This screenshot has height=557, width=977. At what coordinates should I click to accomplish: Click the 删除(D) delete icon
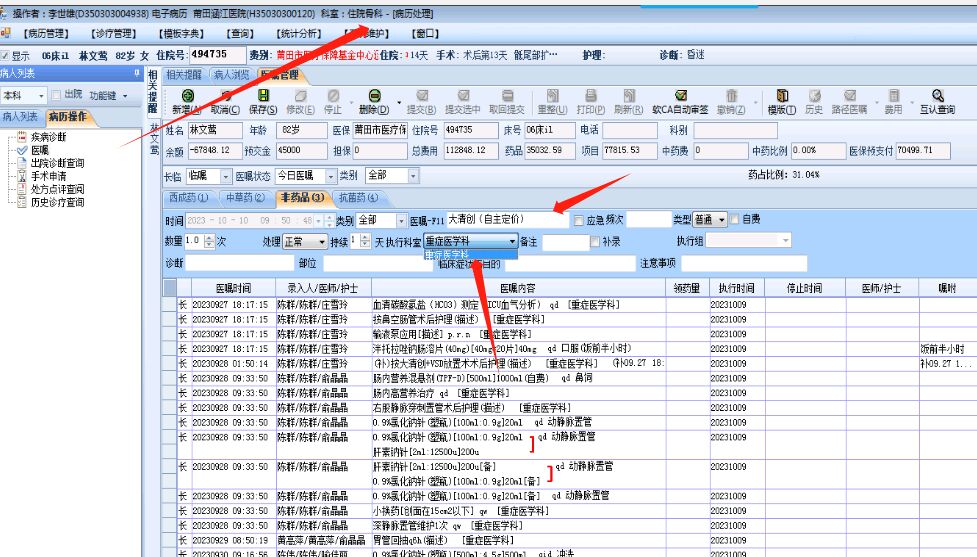click(x=374, y=96)
